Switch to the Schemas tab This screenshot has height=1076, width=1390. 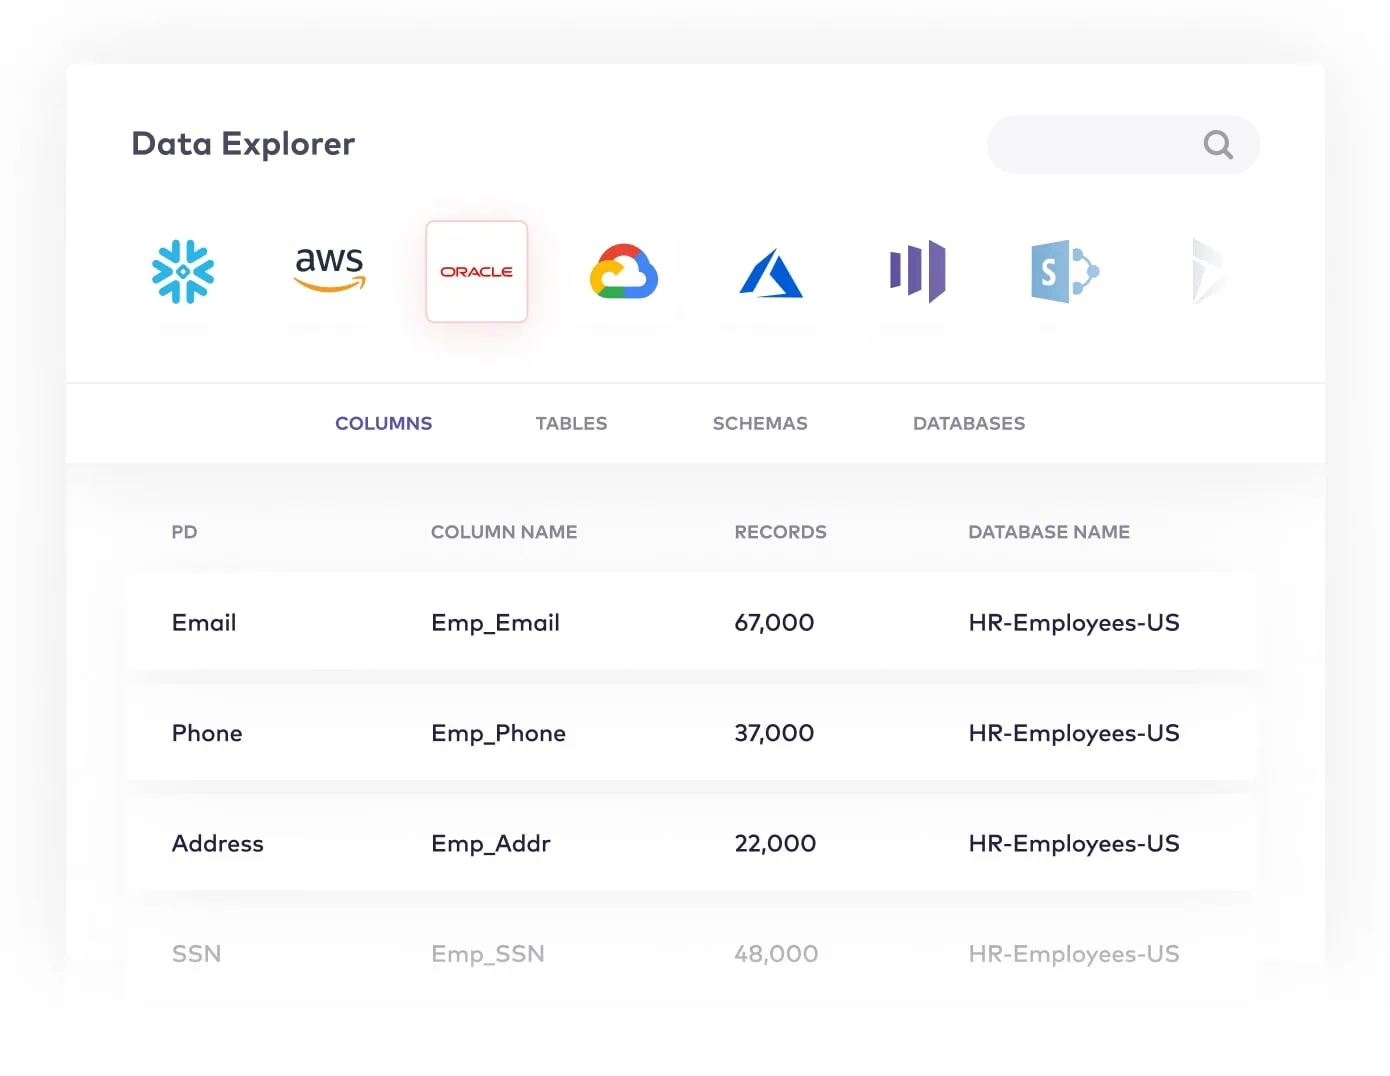(760, 423)
